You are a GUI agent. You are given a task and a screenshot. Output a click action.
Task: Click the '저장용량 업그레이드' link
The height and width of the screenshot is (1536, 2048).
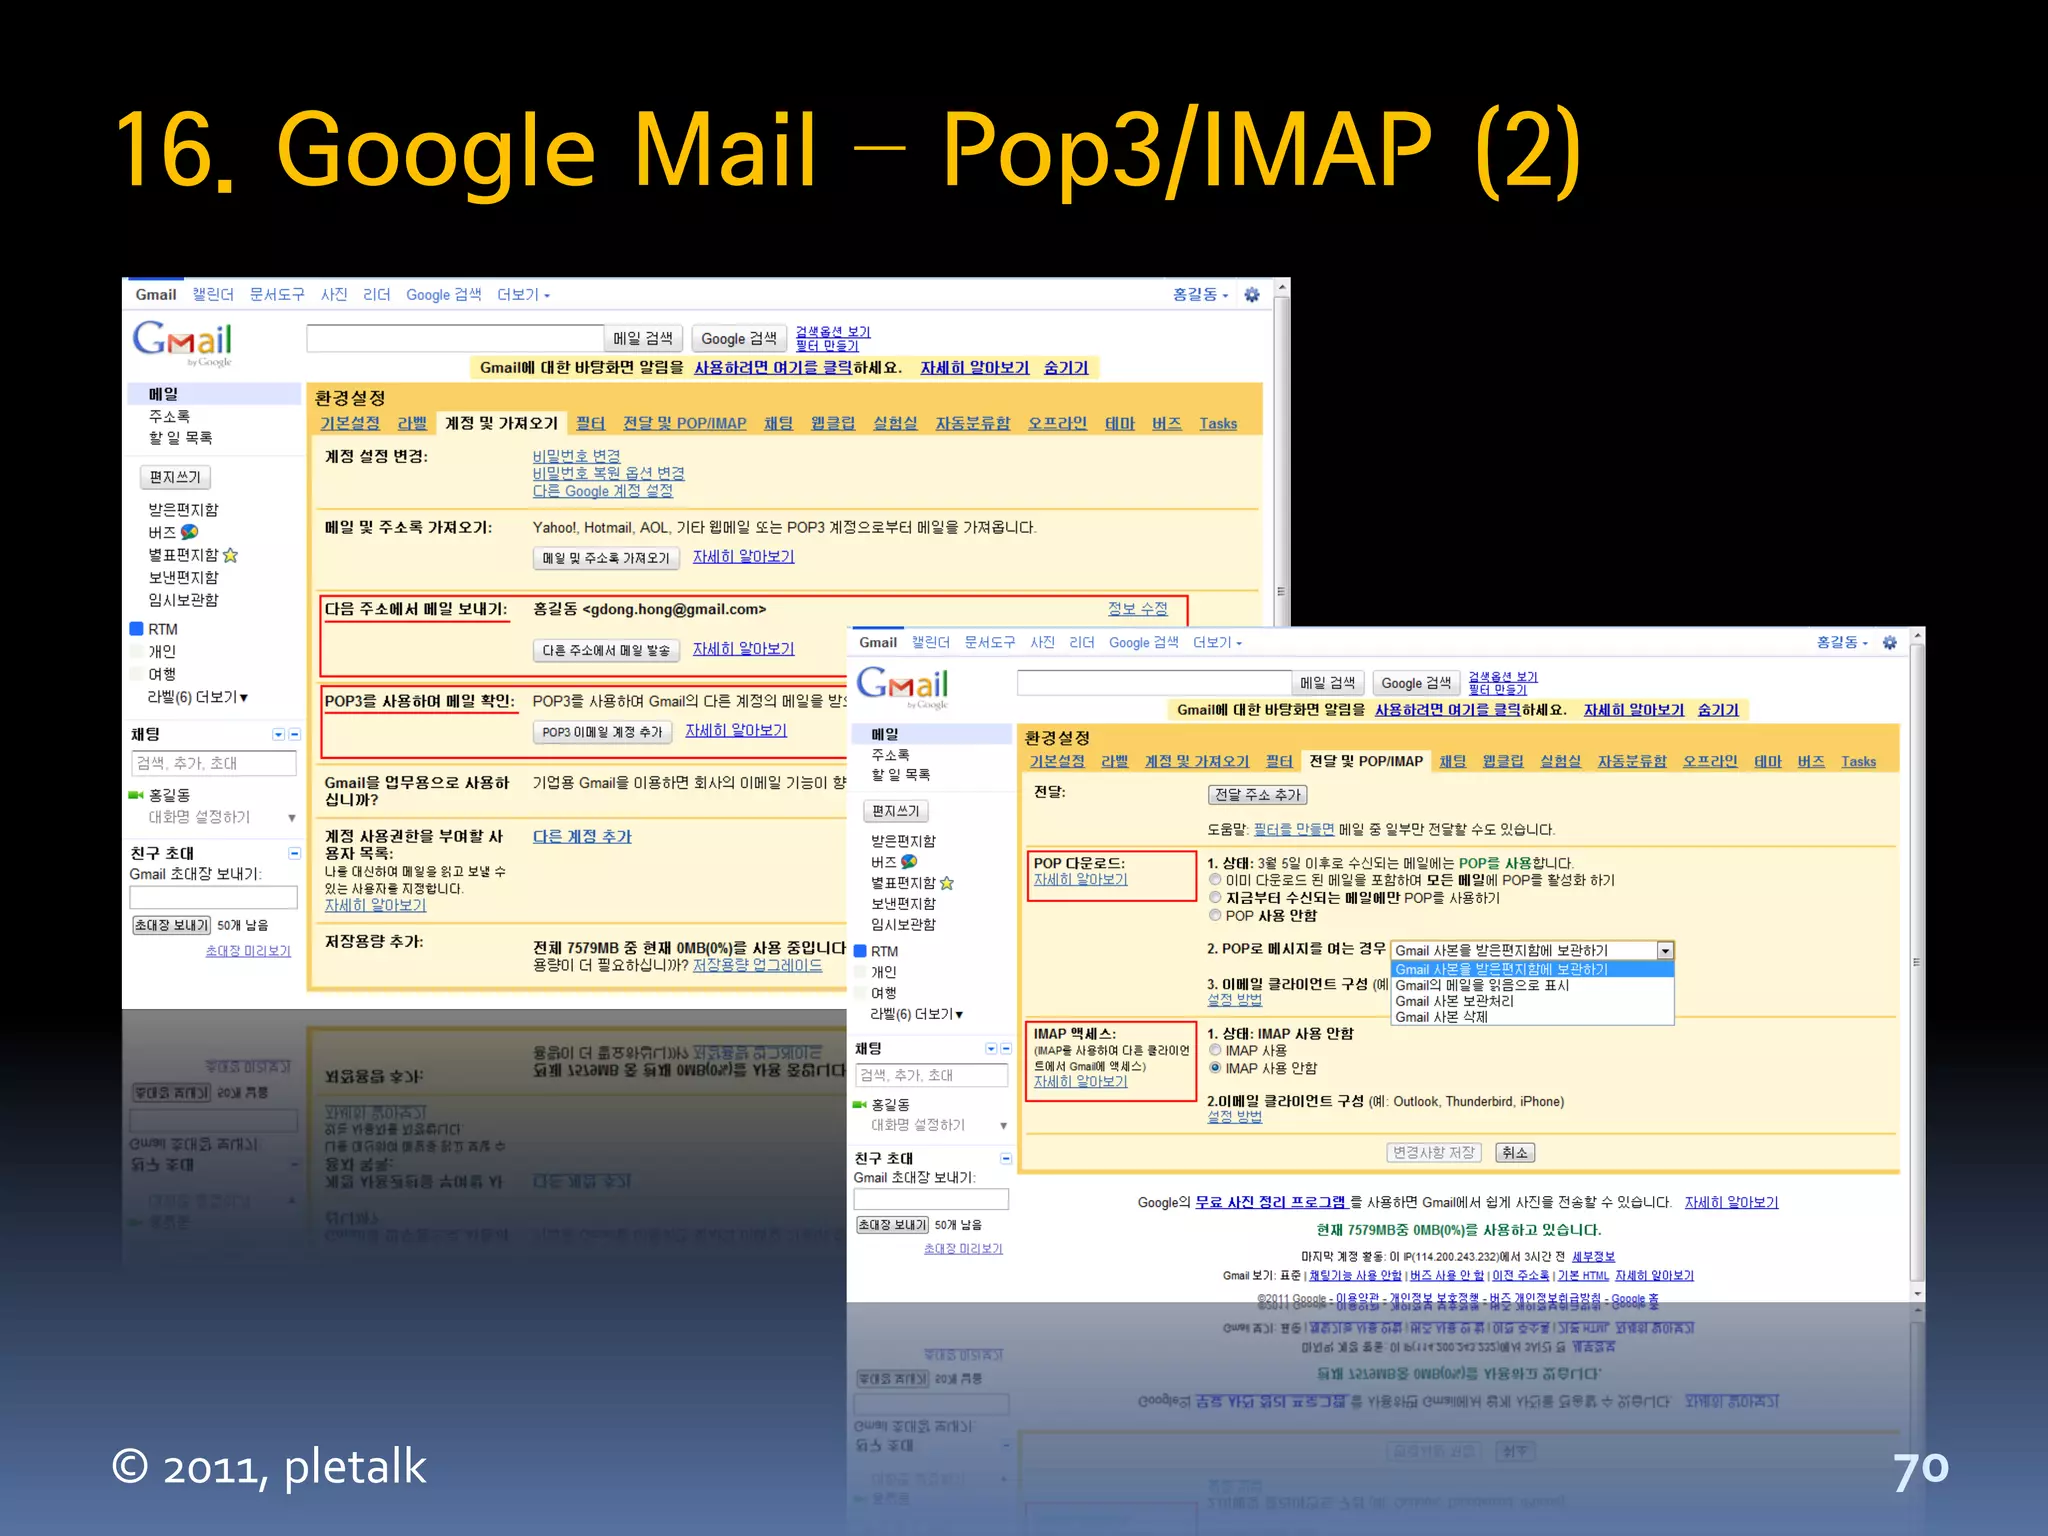pos(757,965)
